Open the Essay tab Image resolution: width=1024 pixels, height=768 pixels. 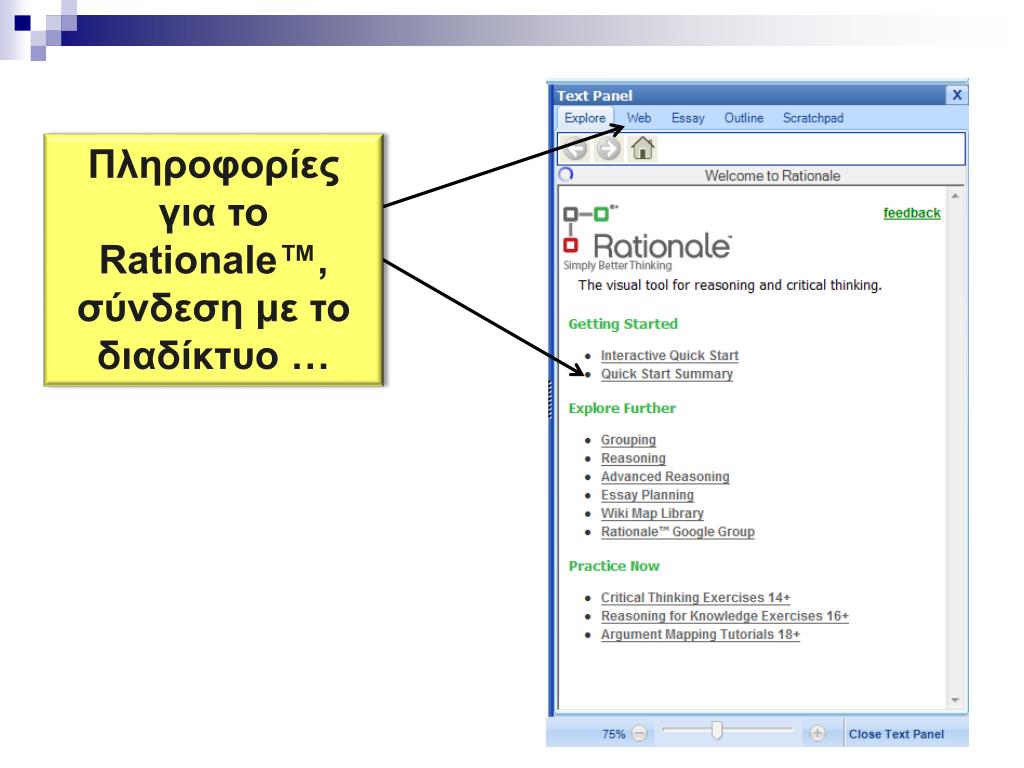(x=688, y=118)
